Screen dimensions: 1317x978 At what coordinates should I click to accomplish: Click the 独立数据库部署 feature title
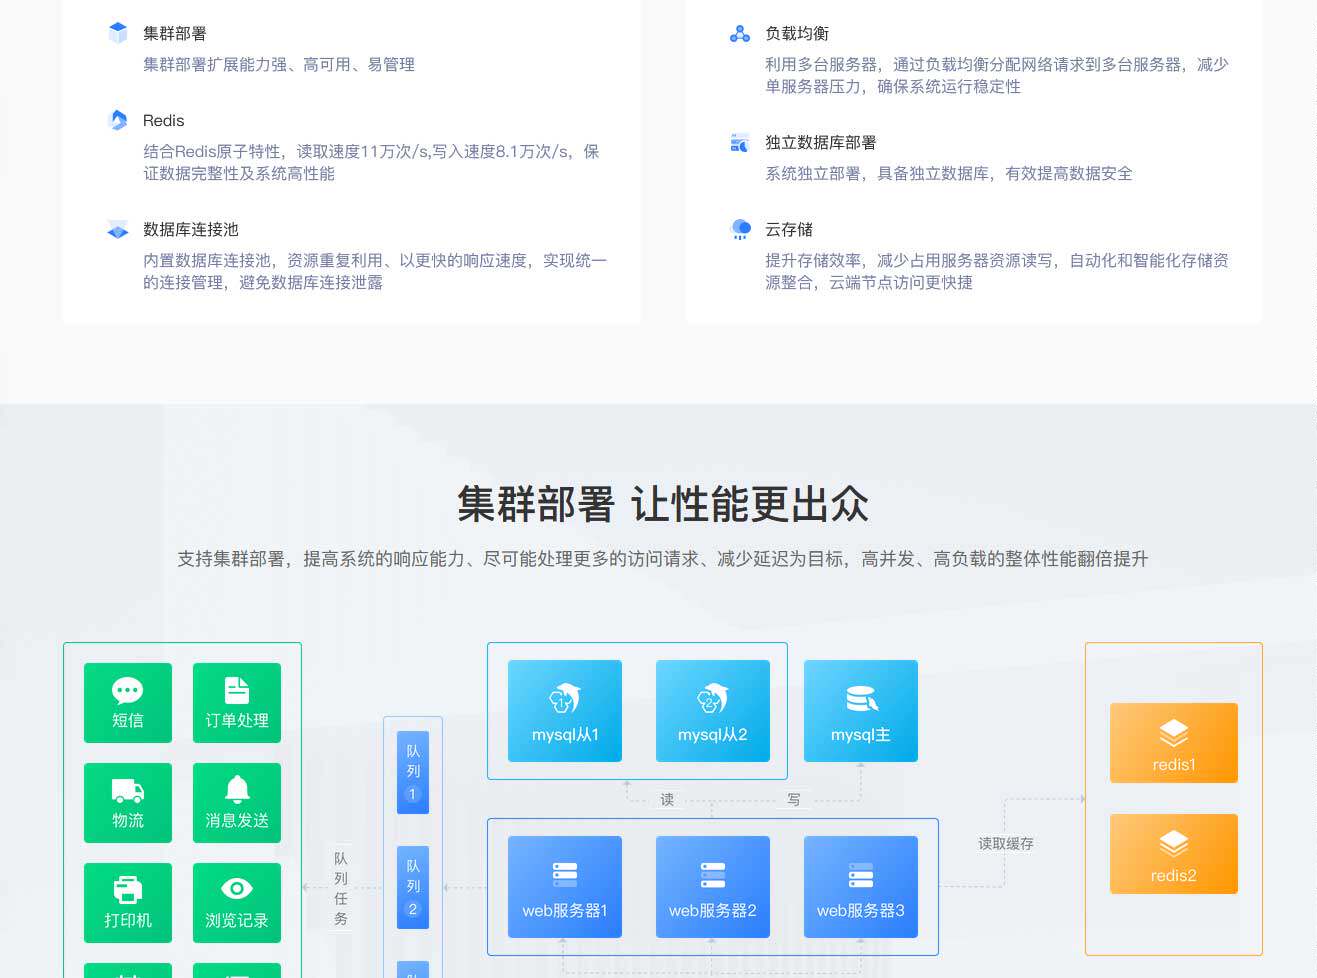point(821,143)
